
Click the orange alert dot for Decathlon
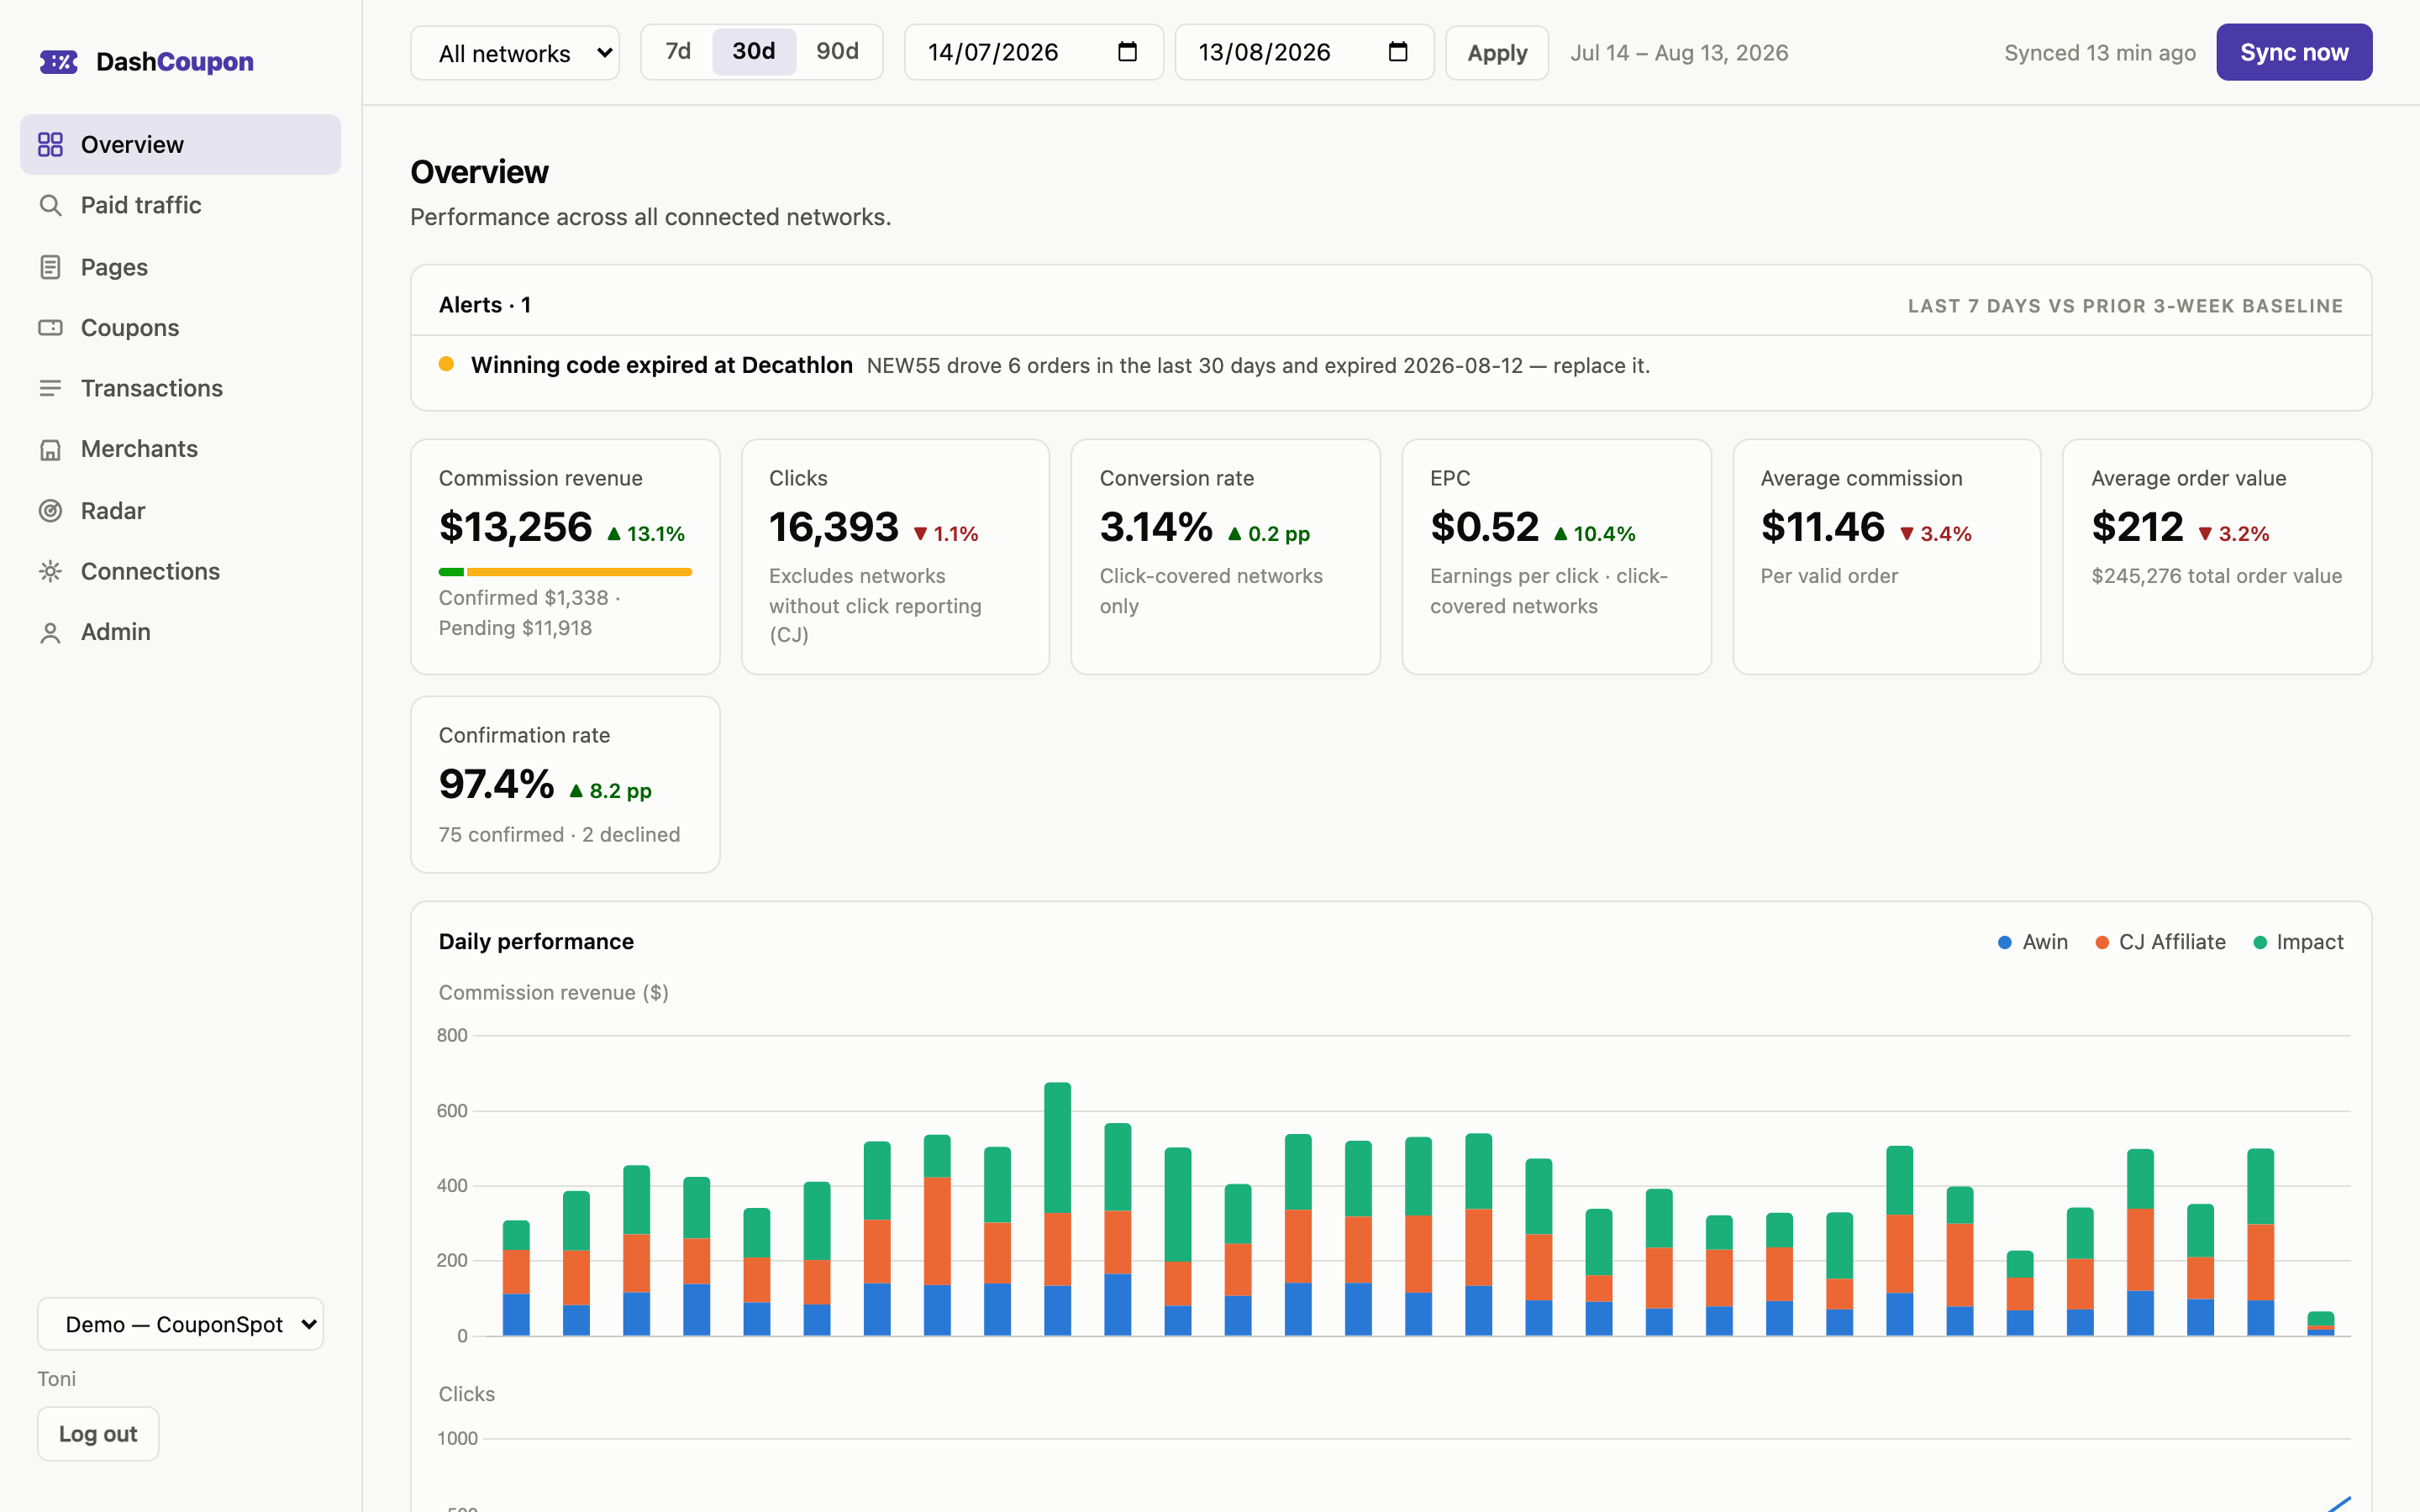pos(446,364)
